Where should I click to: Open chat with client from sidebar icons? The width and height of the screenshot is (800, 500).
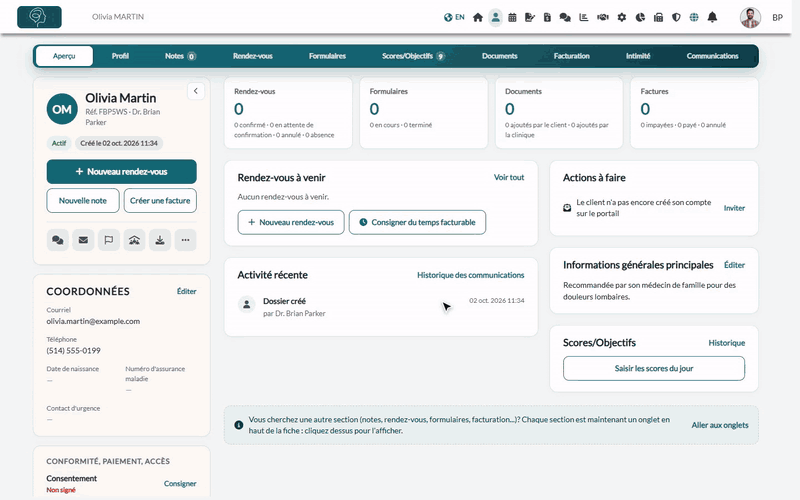point(58,240)
